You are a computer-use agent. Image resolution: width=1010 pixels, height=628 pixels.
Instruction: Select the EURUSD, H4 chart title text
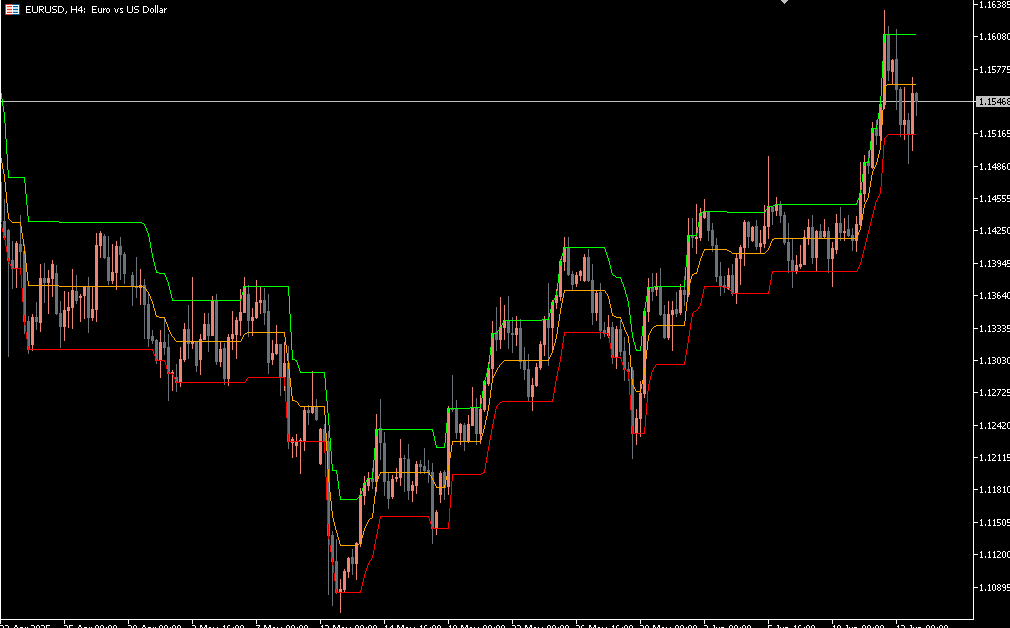(x=96, y=9)
